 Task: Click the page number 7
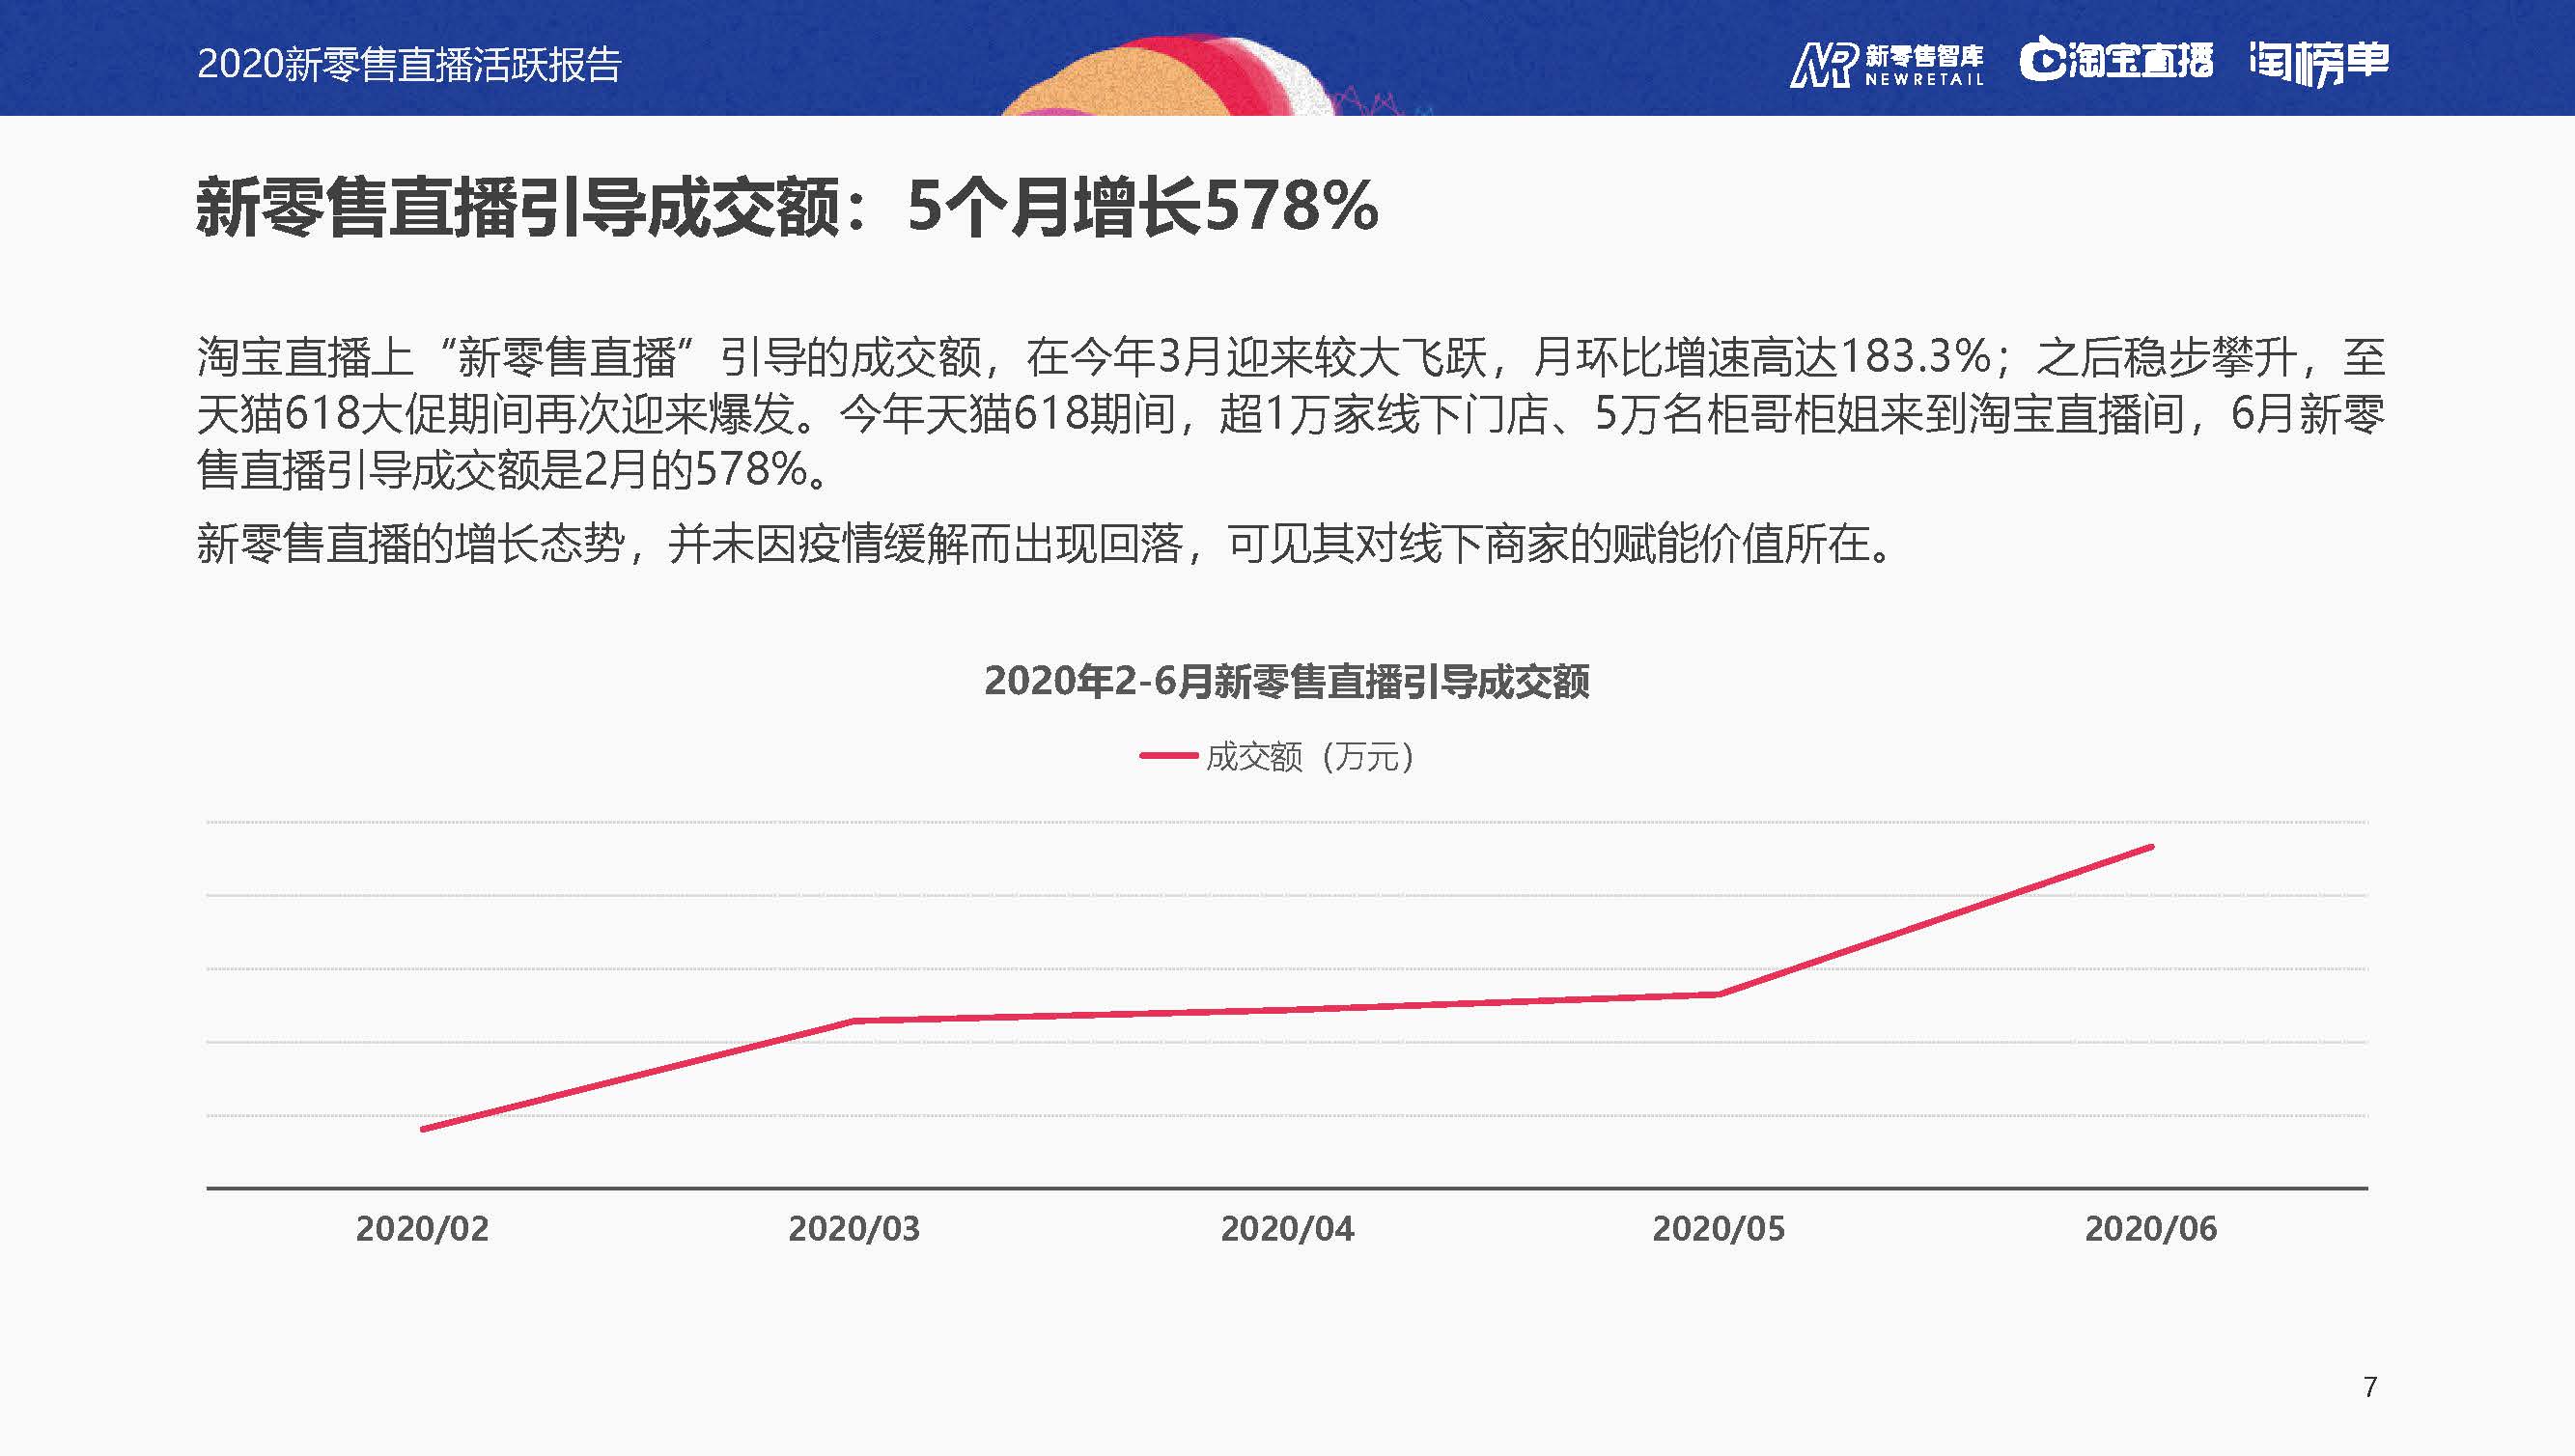(x=2370, y=1386)
